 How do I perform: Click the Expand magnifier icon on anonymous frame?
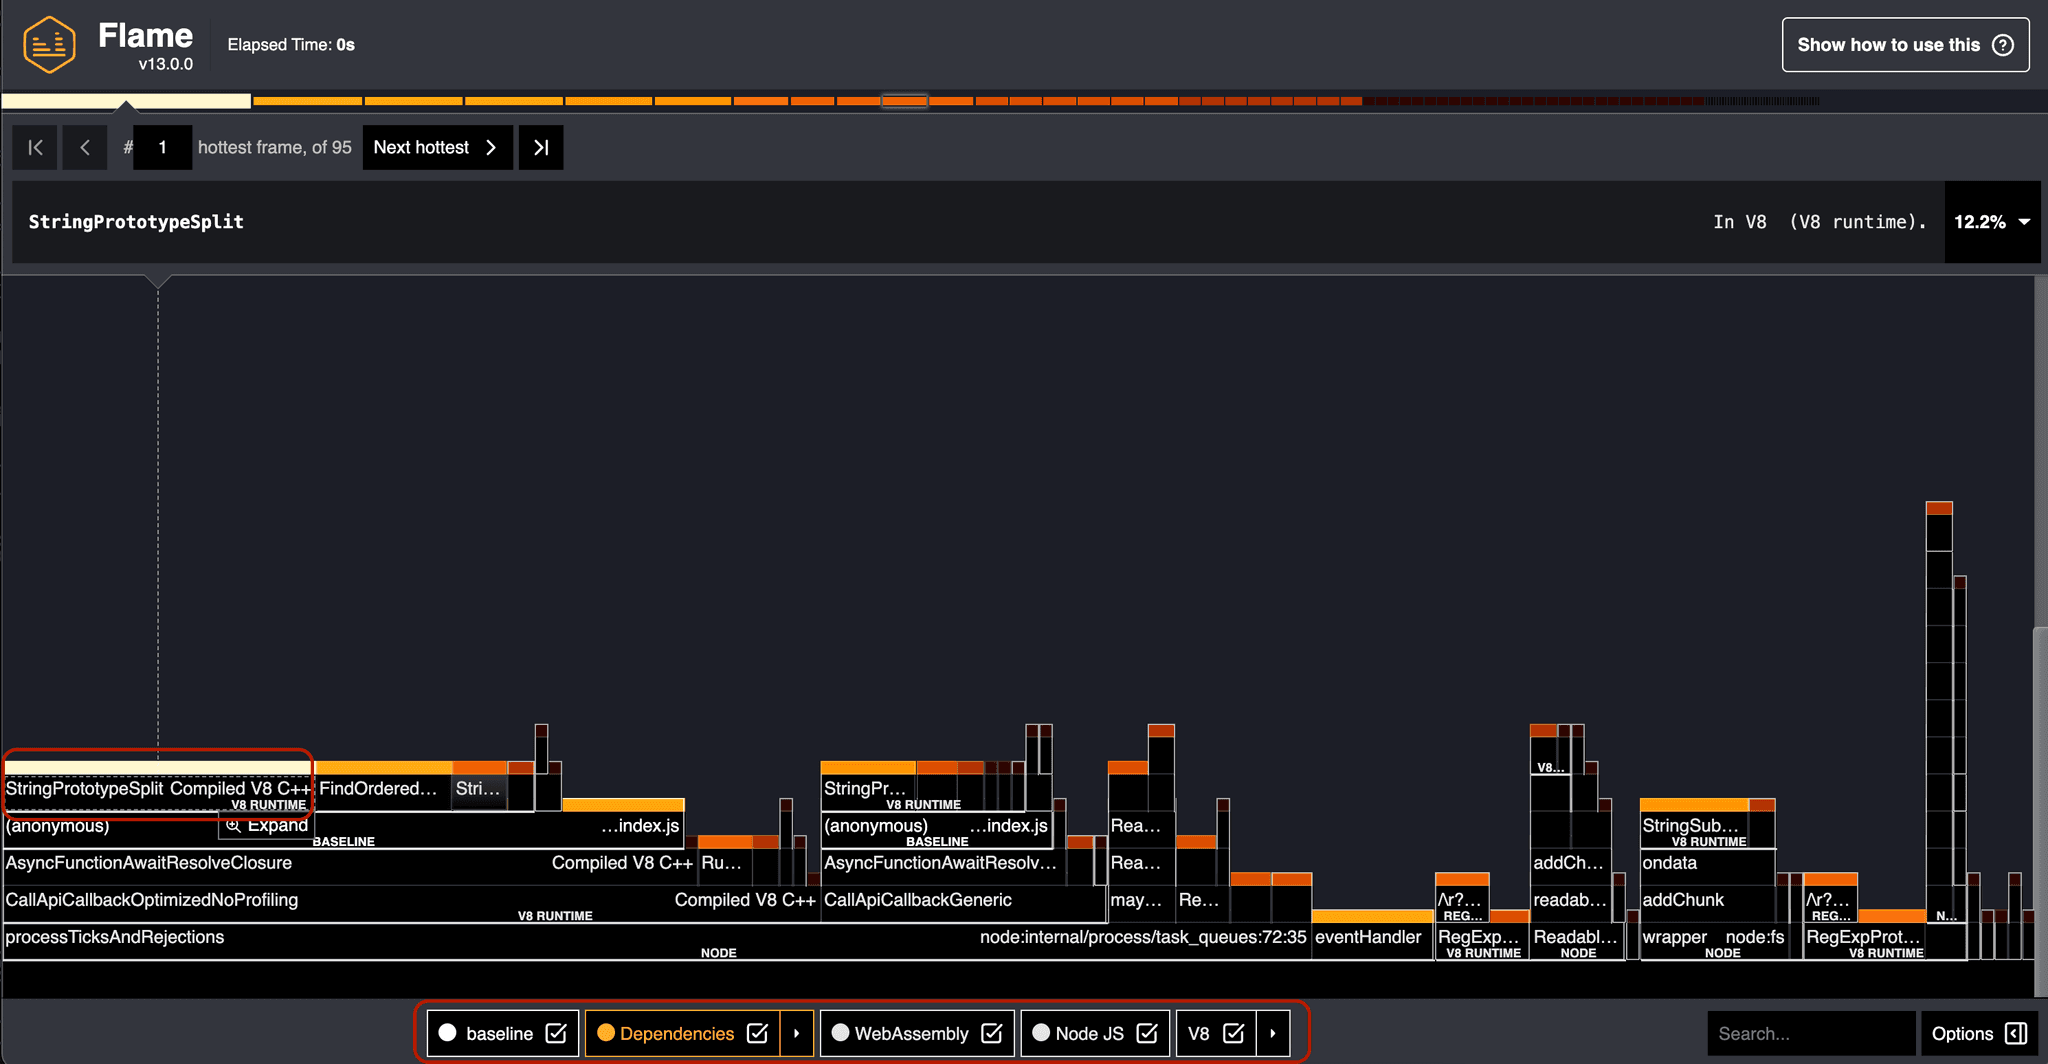click(233, 826)
